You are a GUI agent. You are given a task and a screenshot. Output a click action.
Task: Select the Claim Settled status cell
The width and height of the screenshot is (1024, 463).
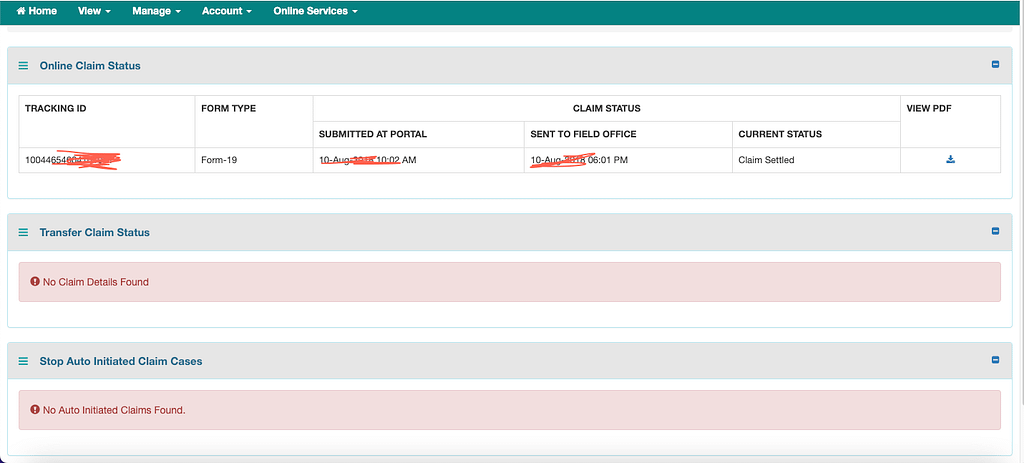[766, 160]
